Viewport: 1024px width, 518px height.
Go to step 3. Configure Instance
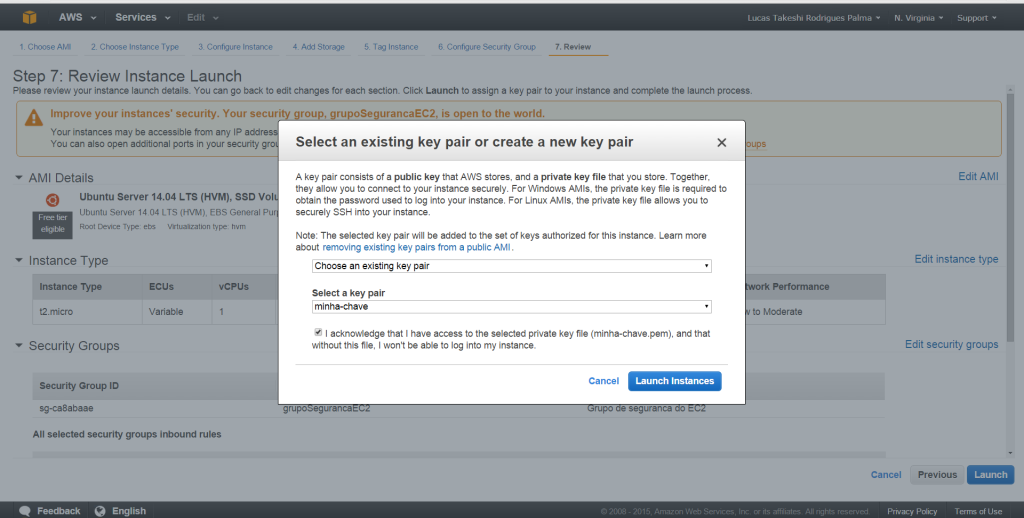click(235, 47)
